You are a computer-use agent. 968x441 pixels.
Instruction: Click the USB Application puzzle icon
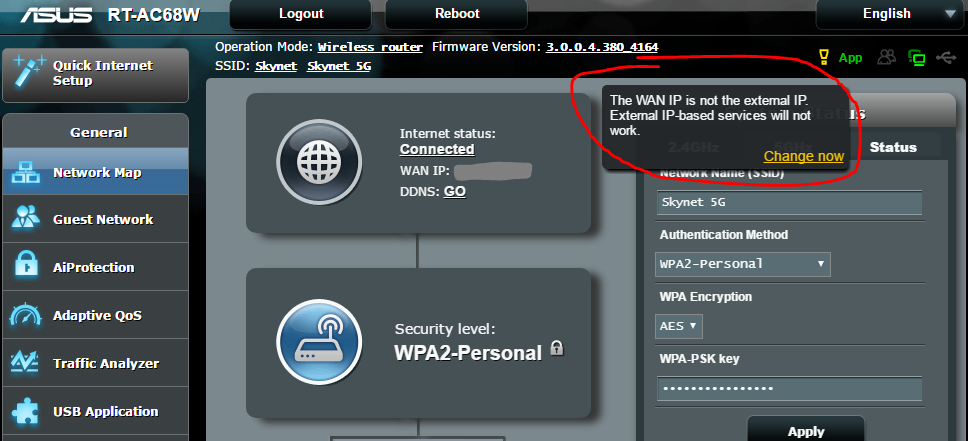[26, 411]
